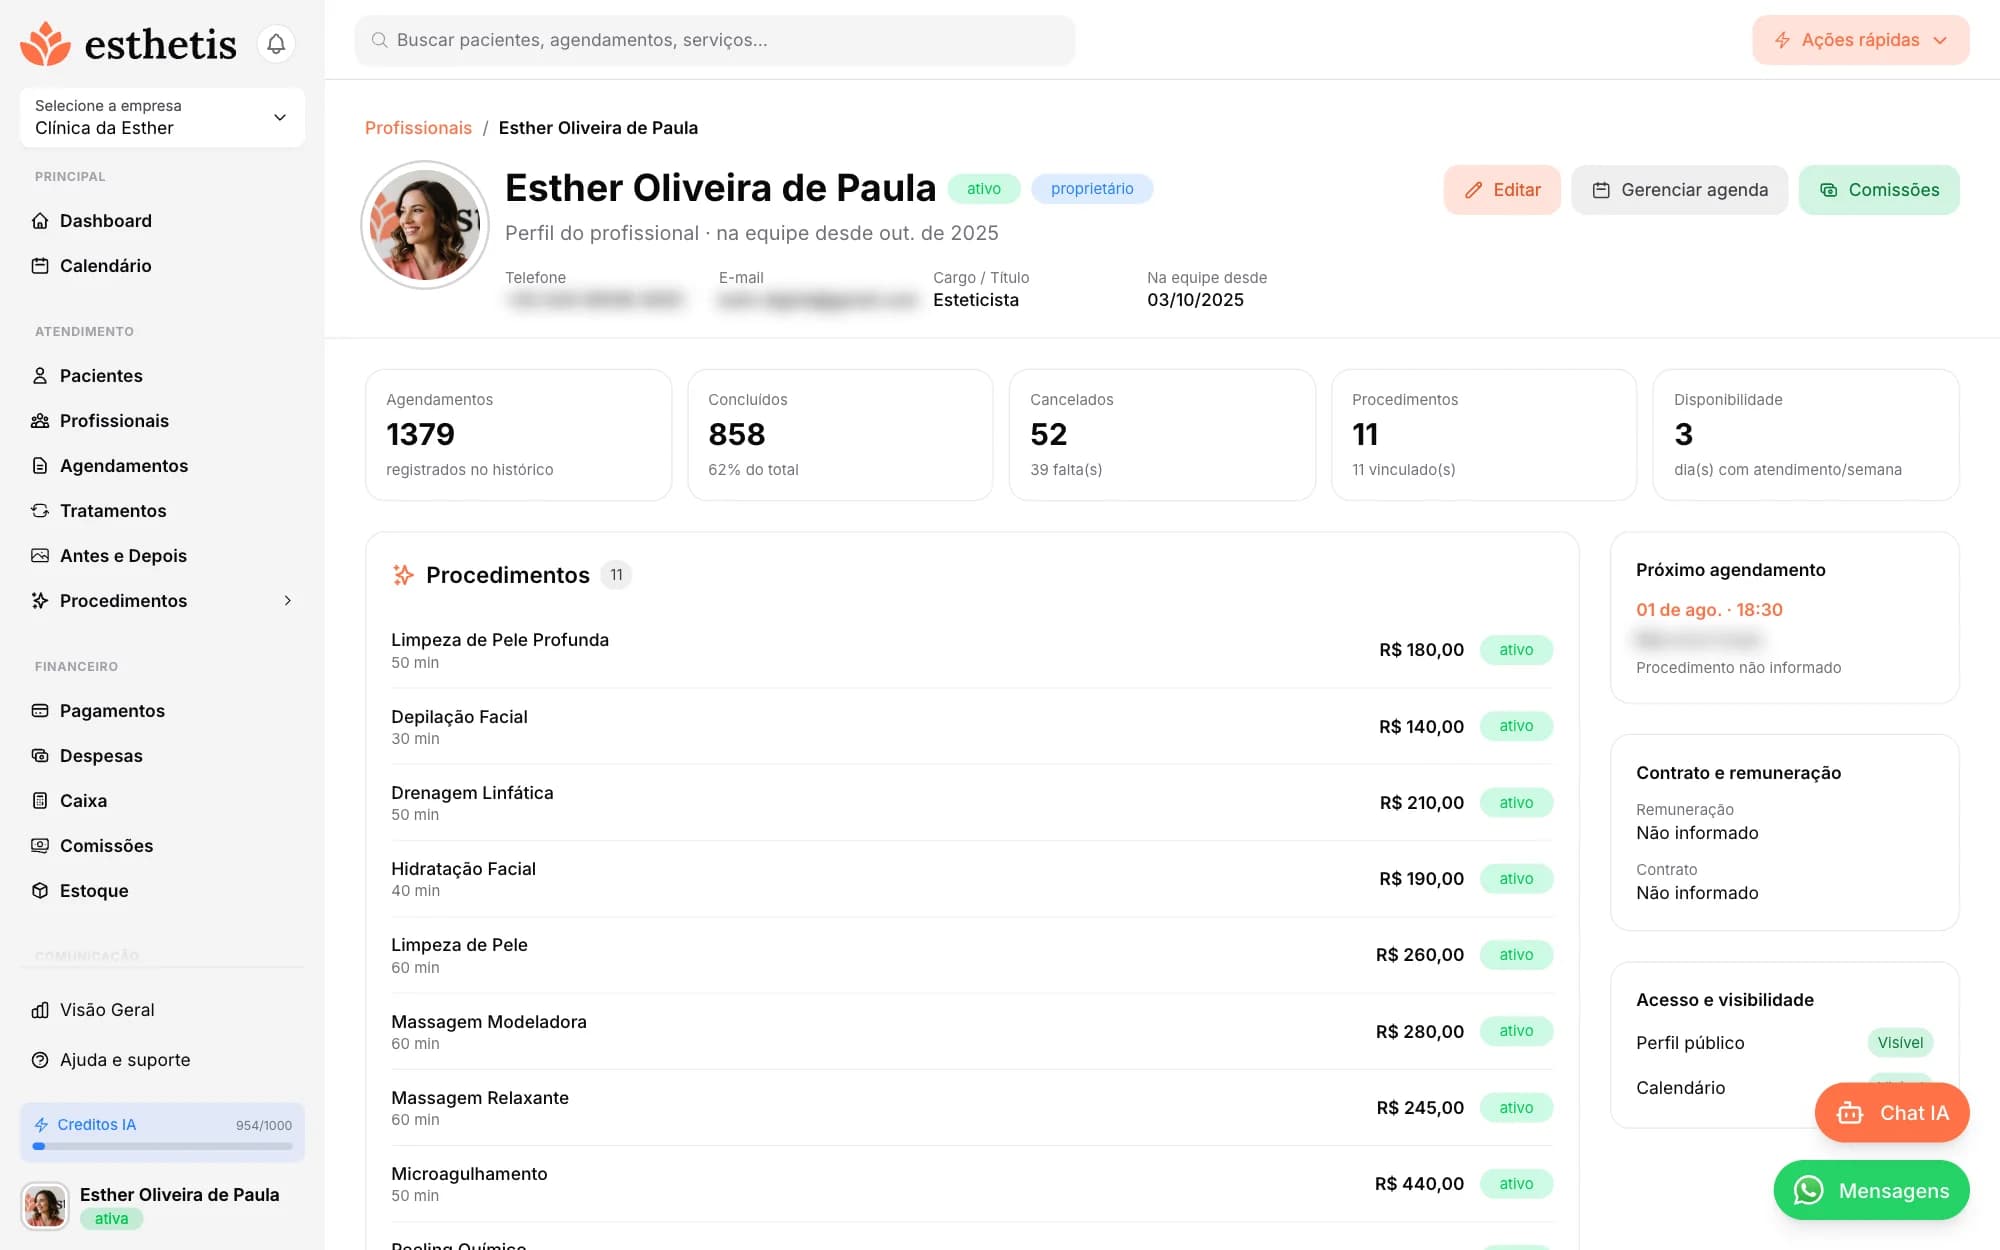
Task: Open Dashboard in the sidebar
Action: coord(106,221)
